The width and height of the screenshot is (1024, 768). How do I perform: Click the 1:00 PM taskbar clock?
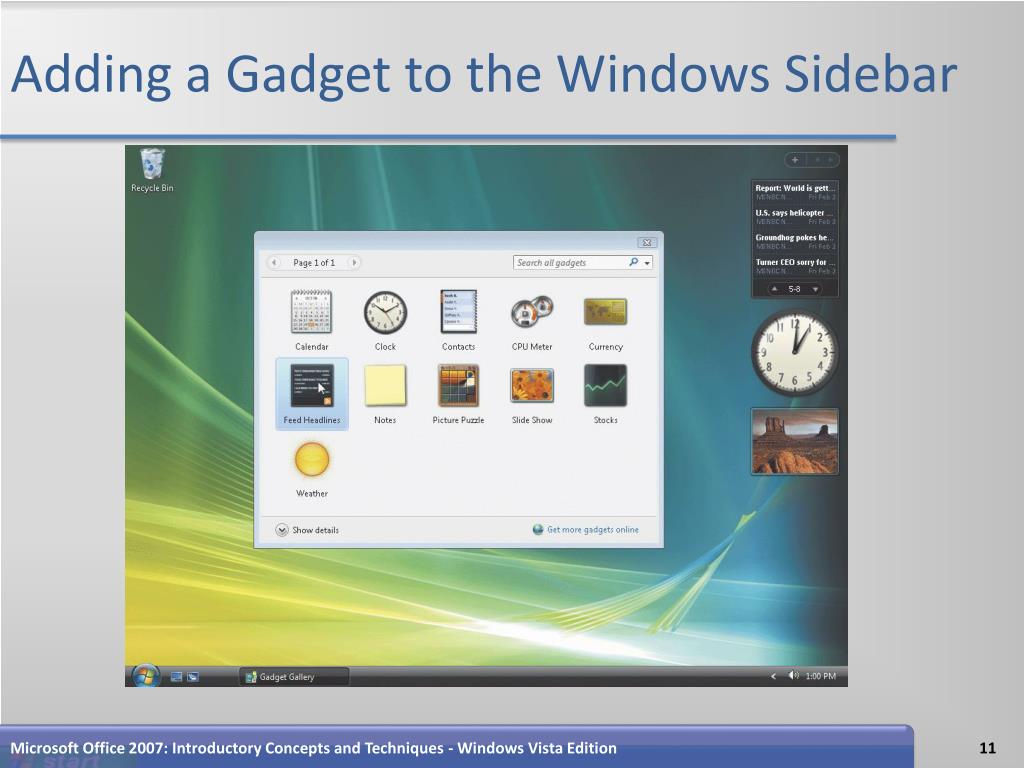coord(820,676)
